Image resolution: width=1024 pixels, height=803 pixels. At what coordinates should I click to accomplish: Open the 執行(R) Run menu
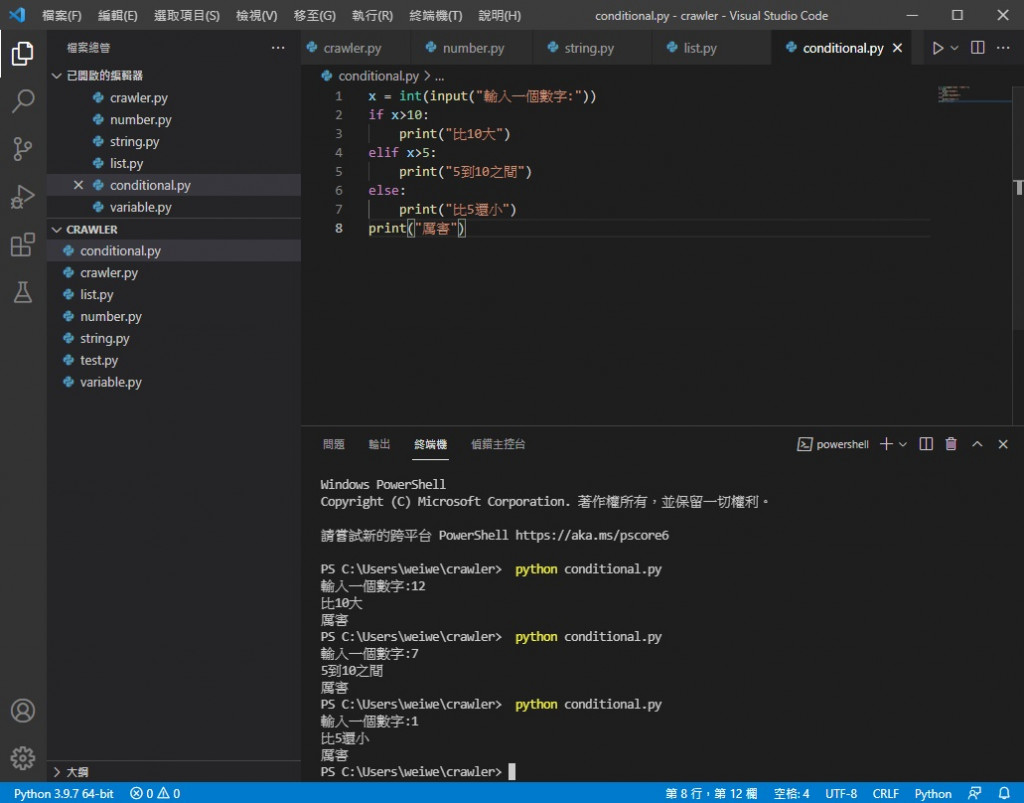click(372, 16)
